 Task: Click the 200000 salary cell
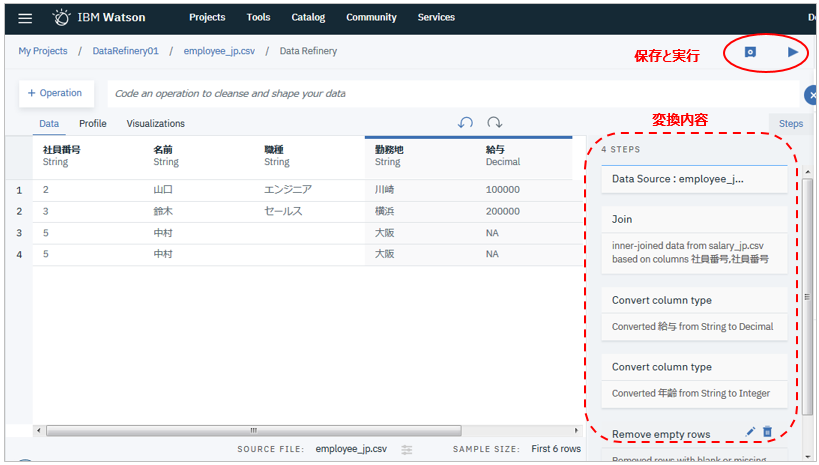pos(502,211)
